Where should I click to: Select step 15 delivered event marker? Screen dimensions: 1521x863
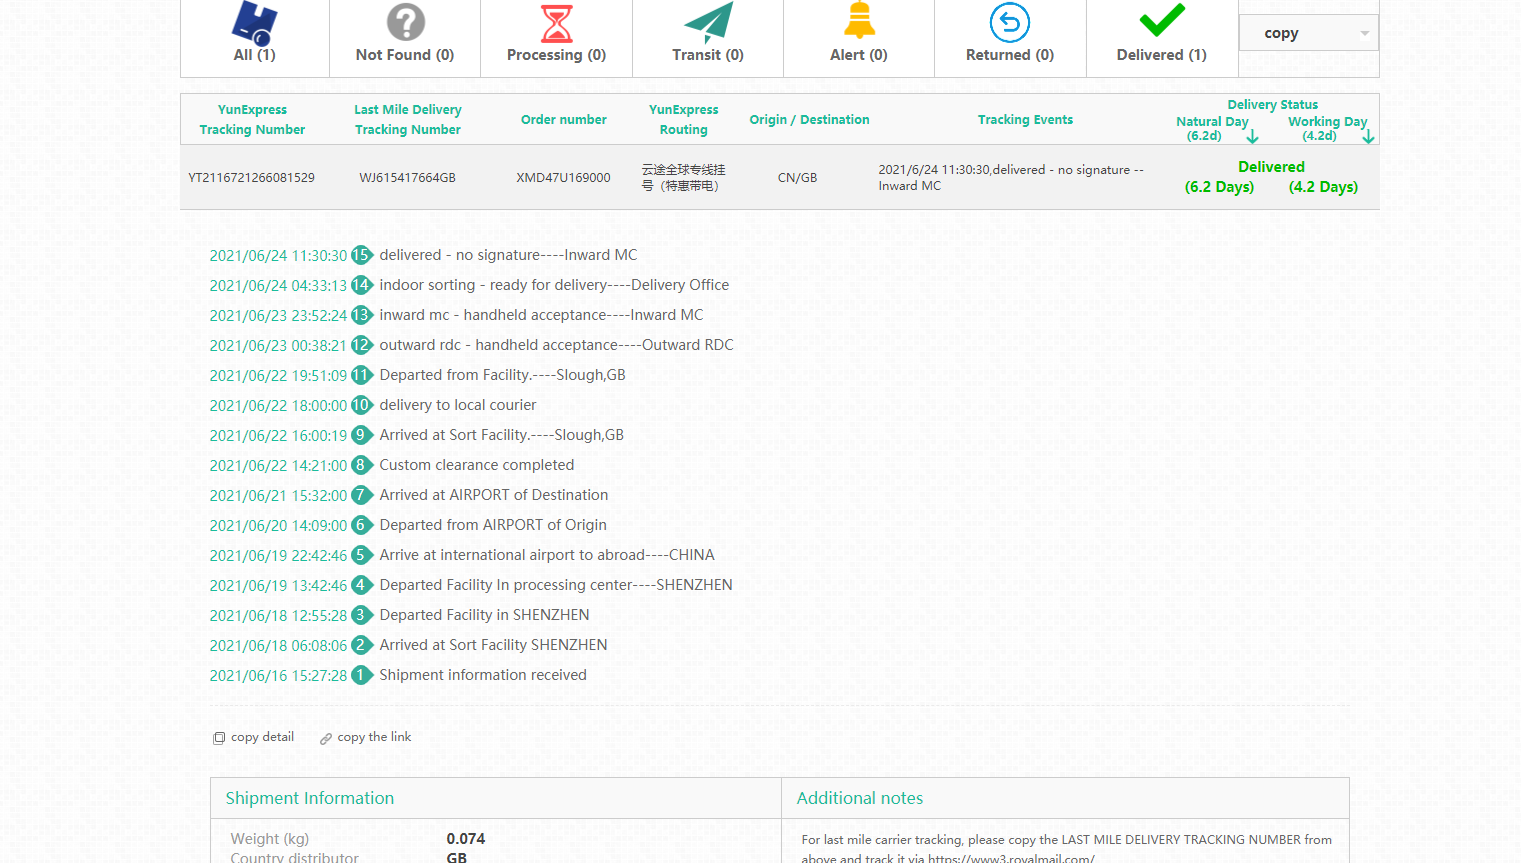pyautogui.click(x=361, y=256)
